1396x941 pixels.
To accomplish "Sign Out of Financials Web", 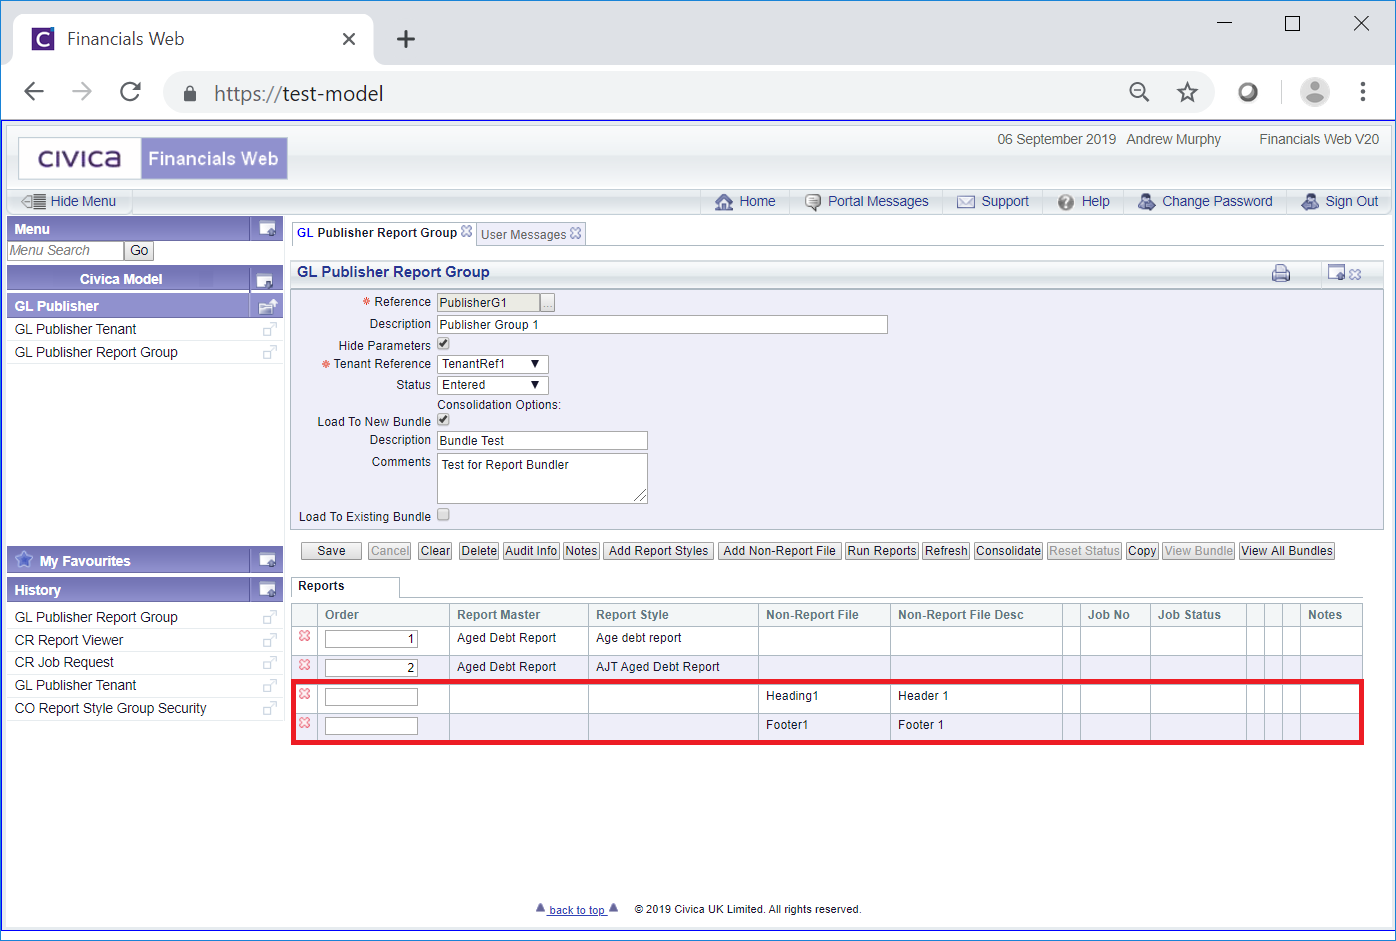I will [x=1340, y=201].
